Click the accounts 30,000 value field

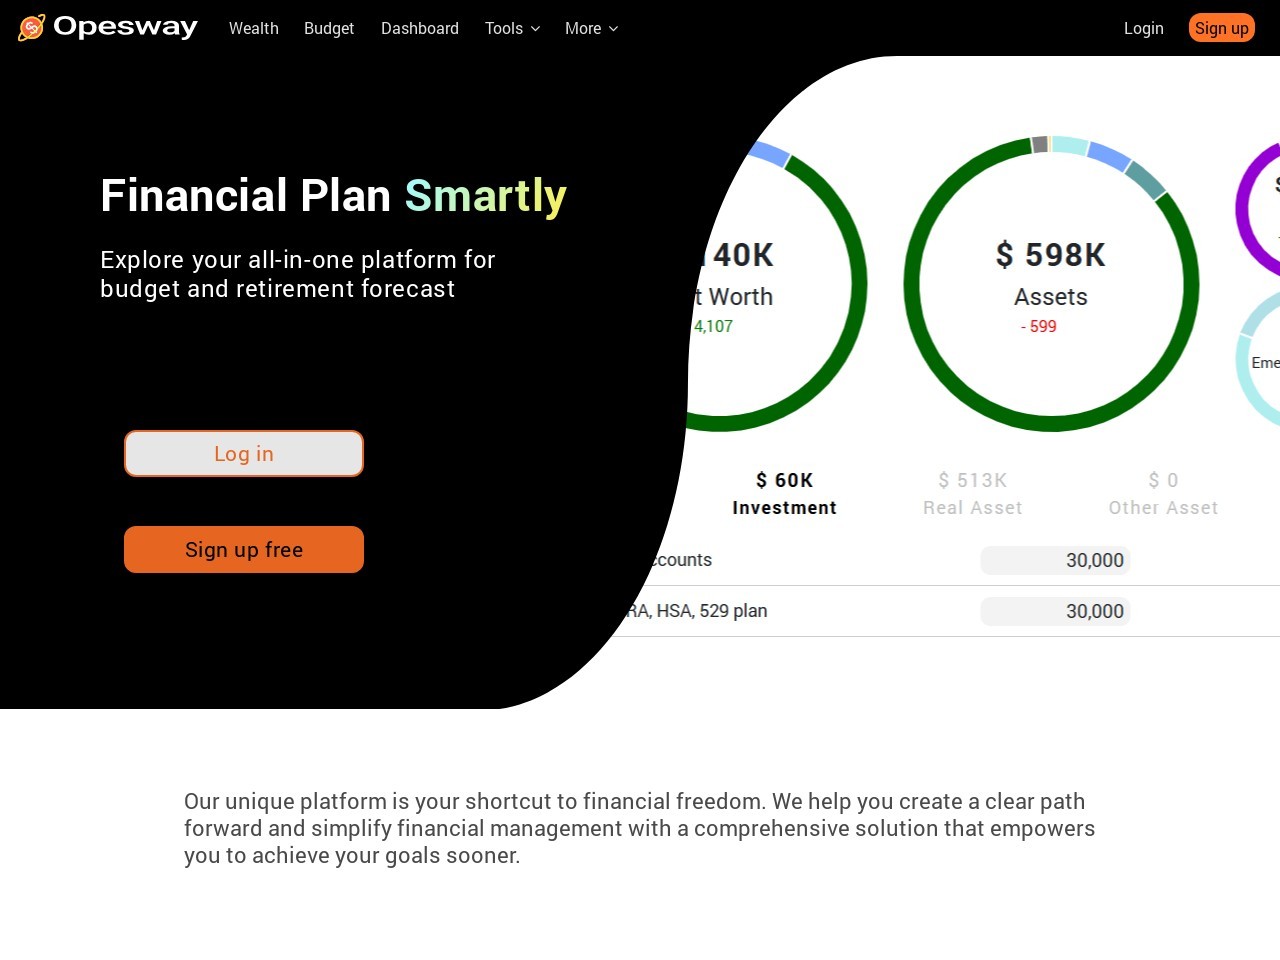[1055, 560]
